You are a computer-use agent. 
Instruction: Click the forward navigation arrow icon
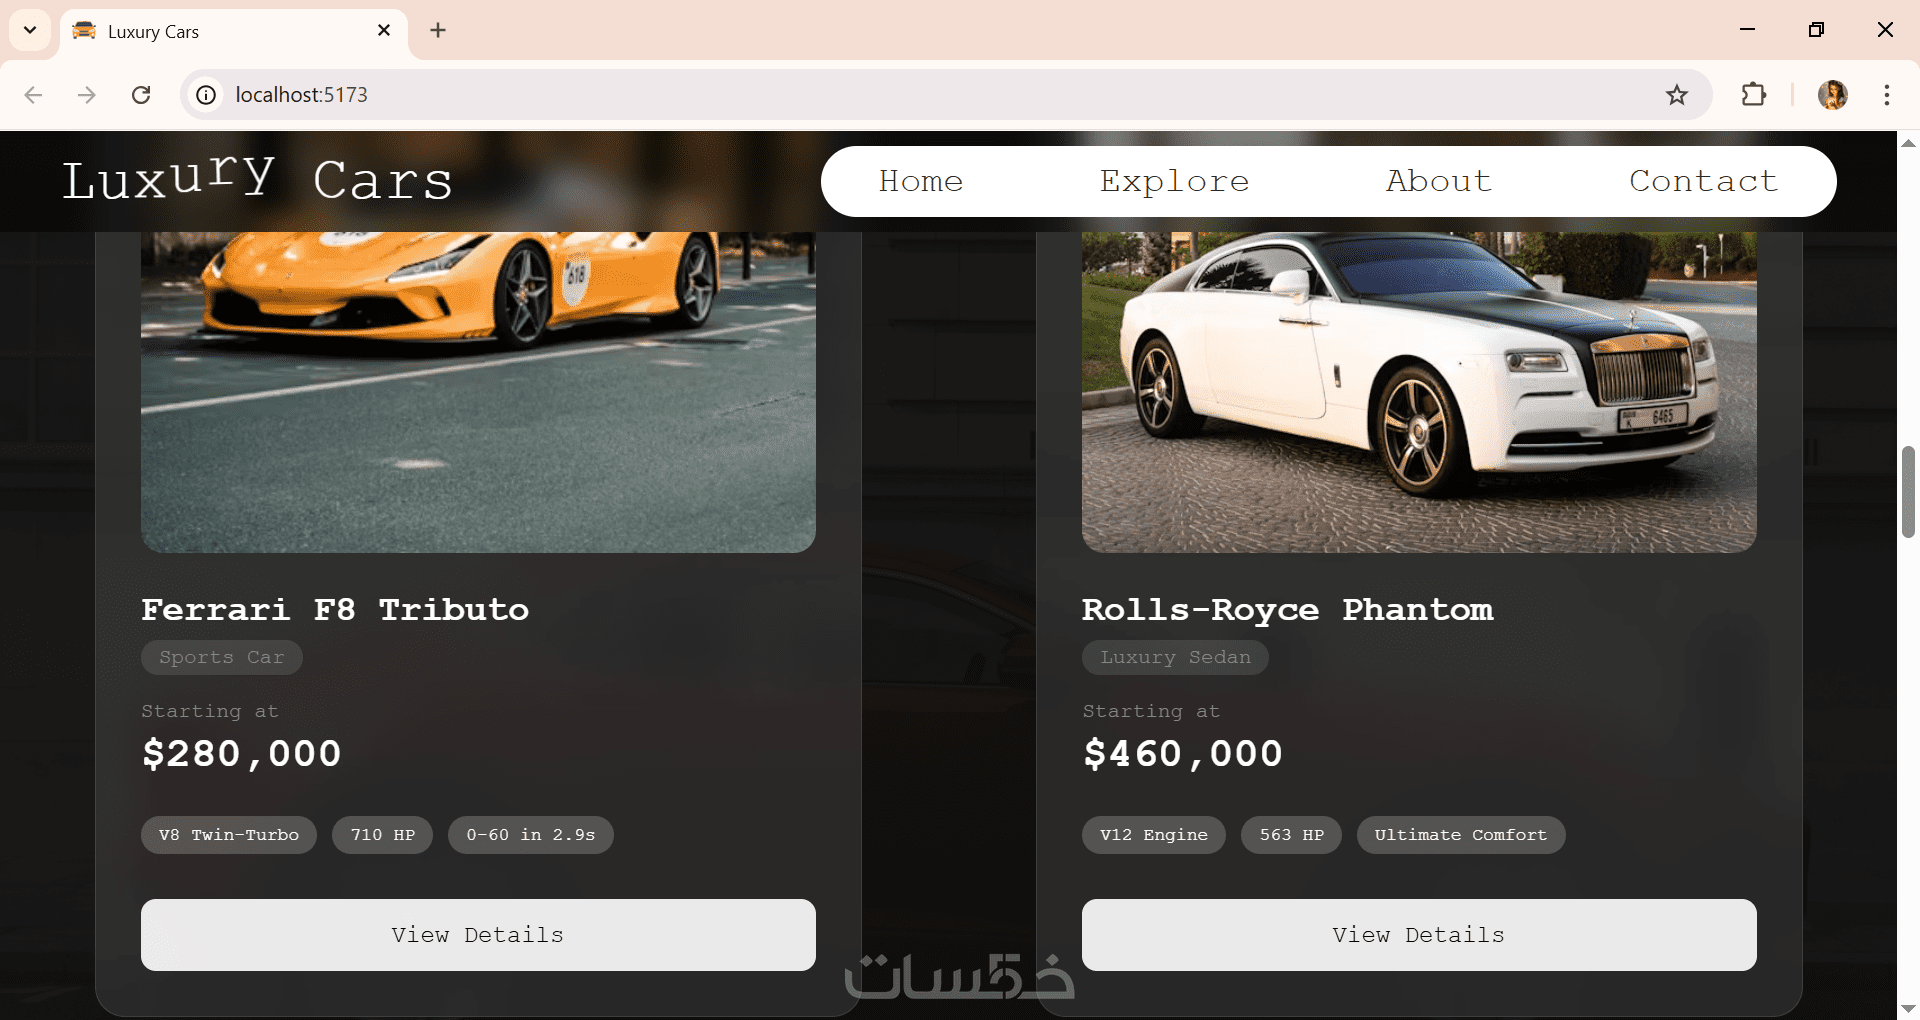click(x=87, y=95)
